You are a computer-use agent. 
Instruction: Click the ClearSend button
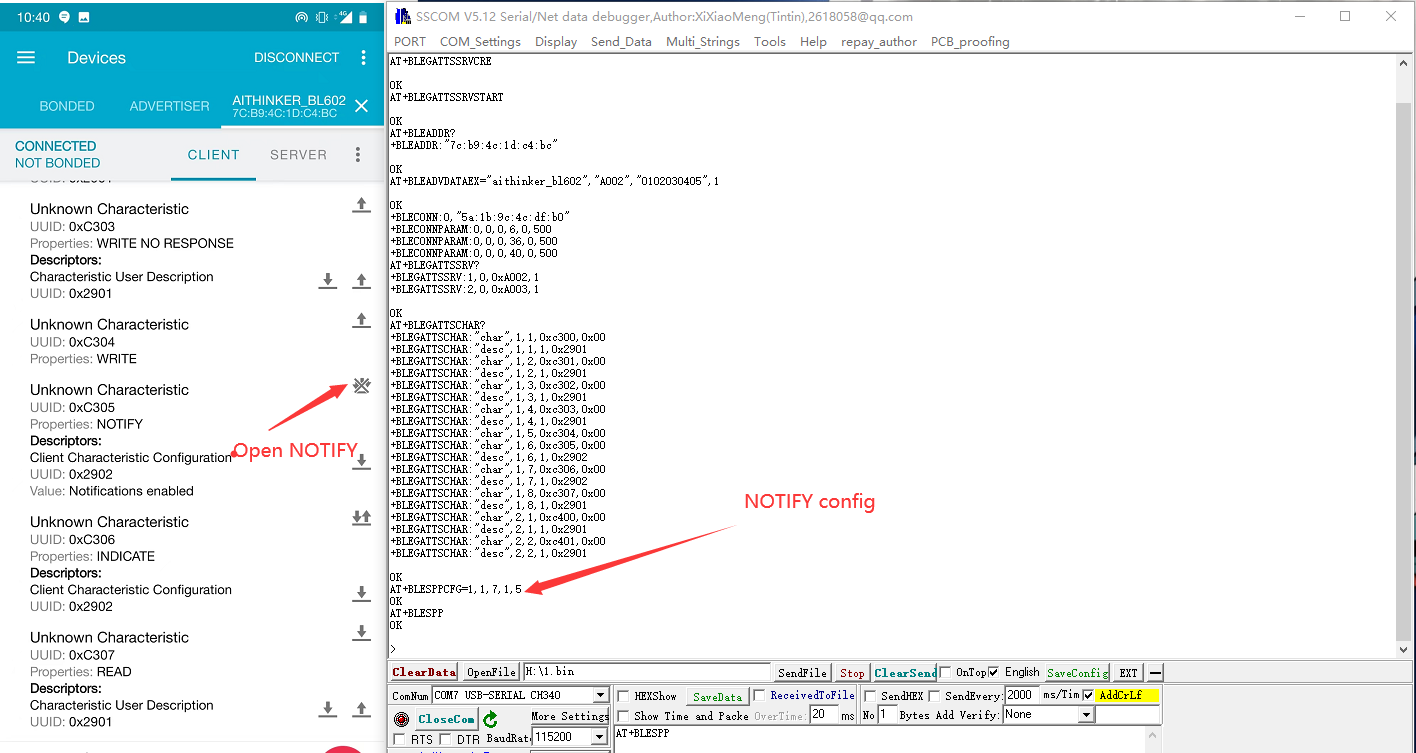pos(906,673)
